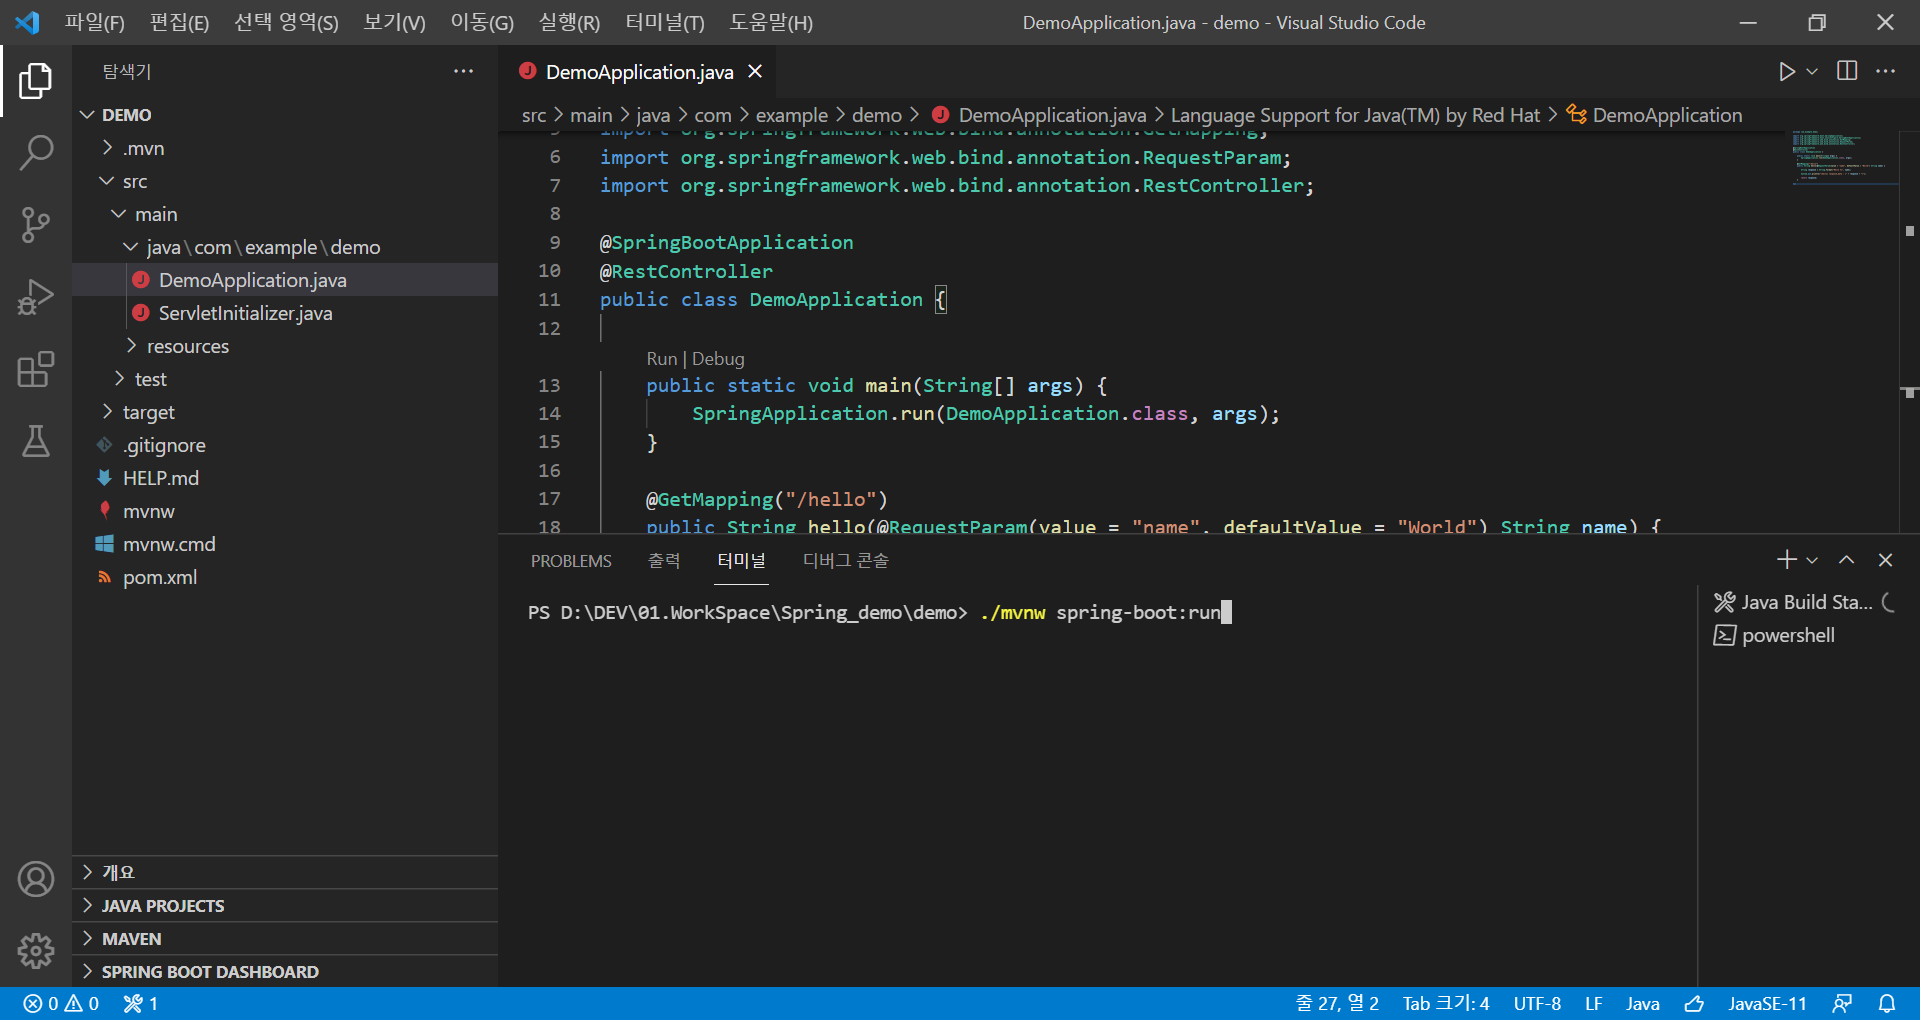Click the Run code lens link
The height and width of the screenshot is (1020, 1920).
point(662,358)
